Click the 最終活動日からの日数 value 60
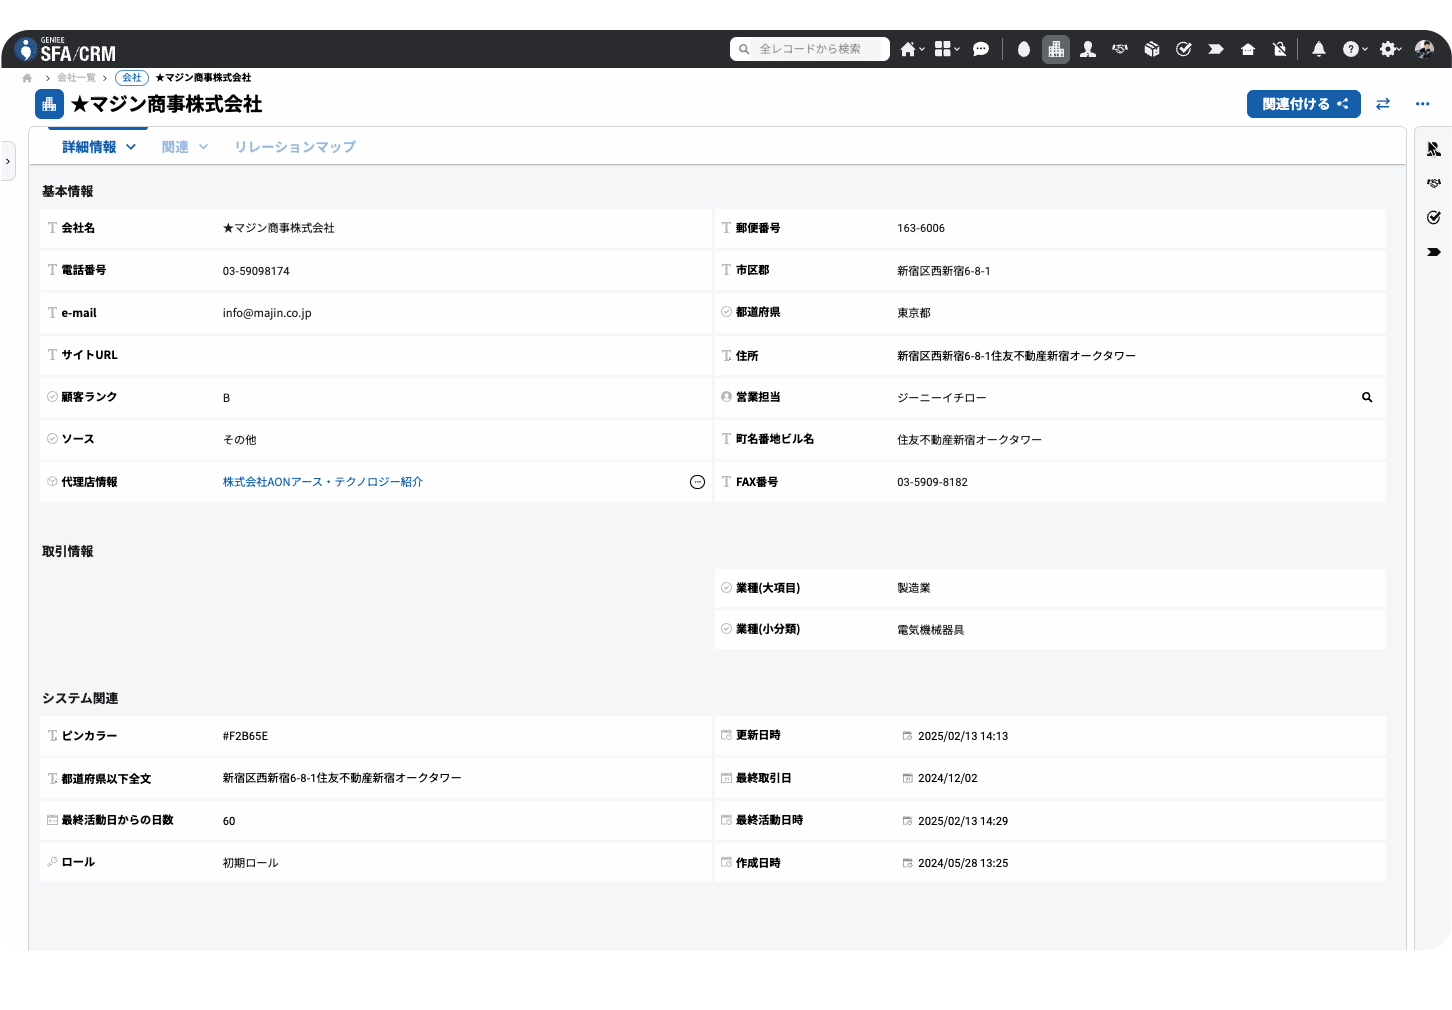1452x1010 pixels. point(229,821)
